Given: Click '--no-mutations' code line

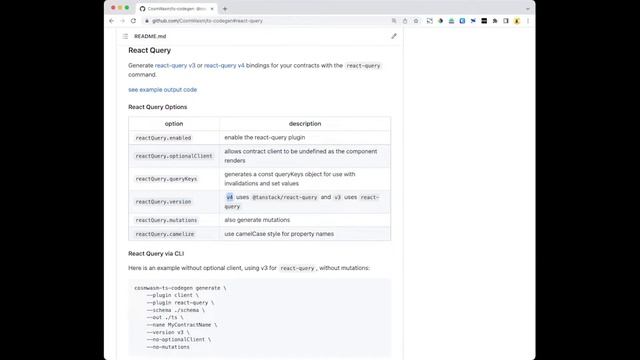Looking at the screenshot, I should pos(168,347).
